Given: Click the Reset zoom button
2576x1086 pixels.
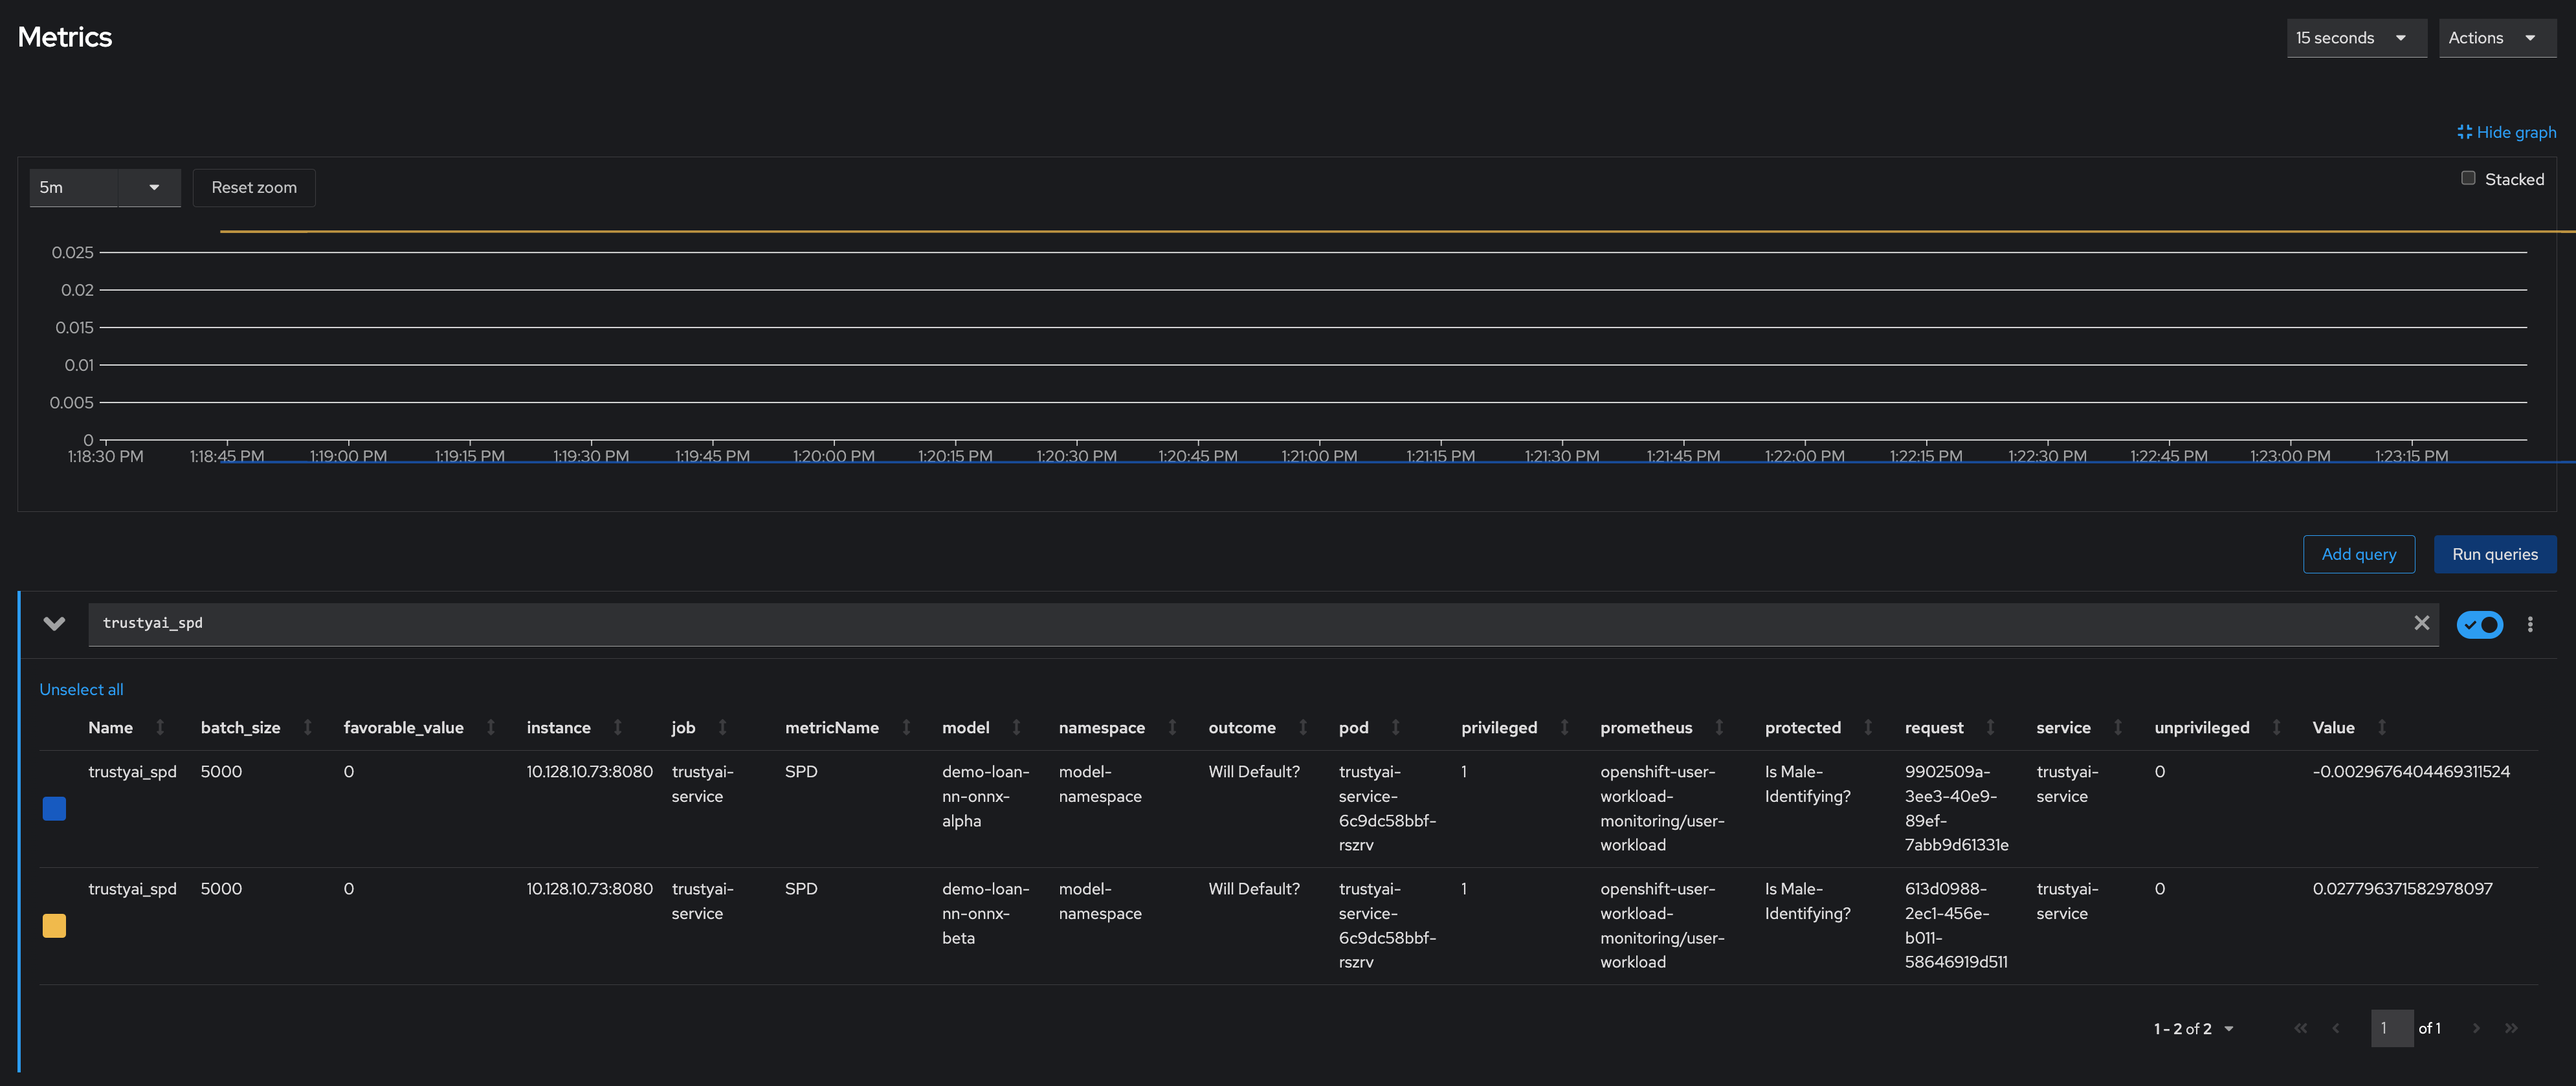Looking at the screenshot, I should click(x=254, y=187).
